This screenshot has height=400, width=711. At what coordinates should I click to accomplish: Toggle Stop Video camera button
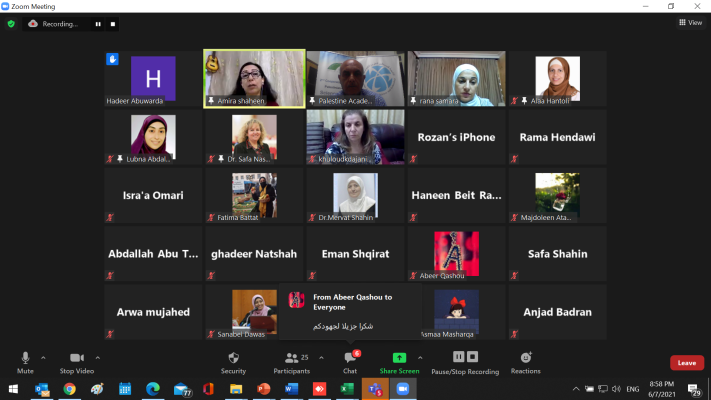point(76,361)
